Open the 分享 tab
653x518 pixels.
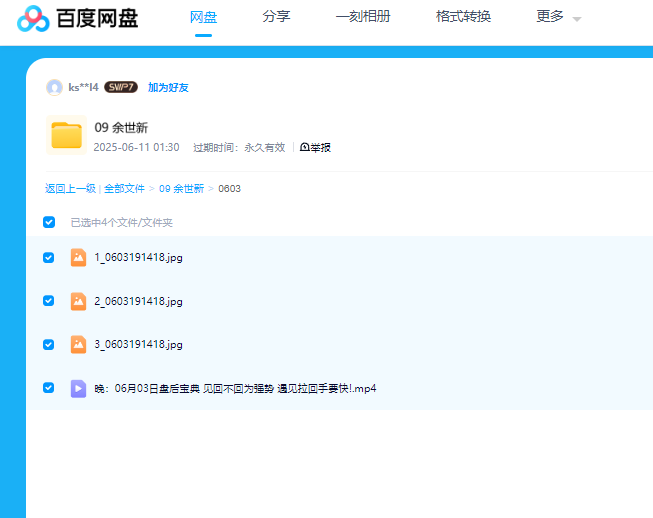tap(276, 17)
